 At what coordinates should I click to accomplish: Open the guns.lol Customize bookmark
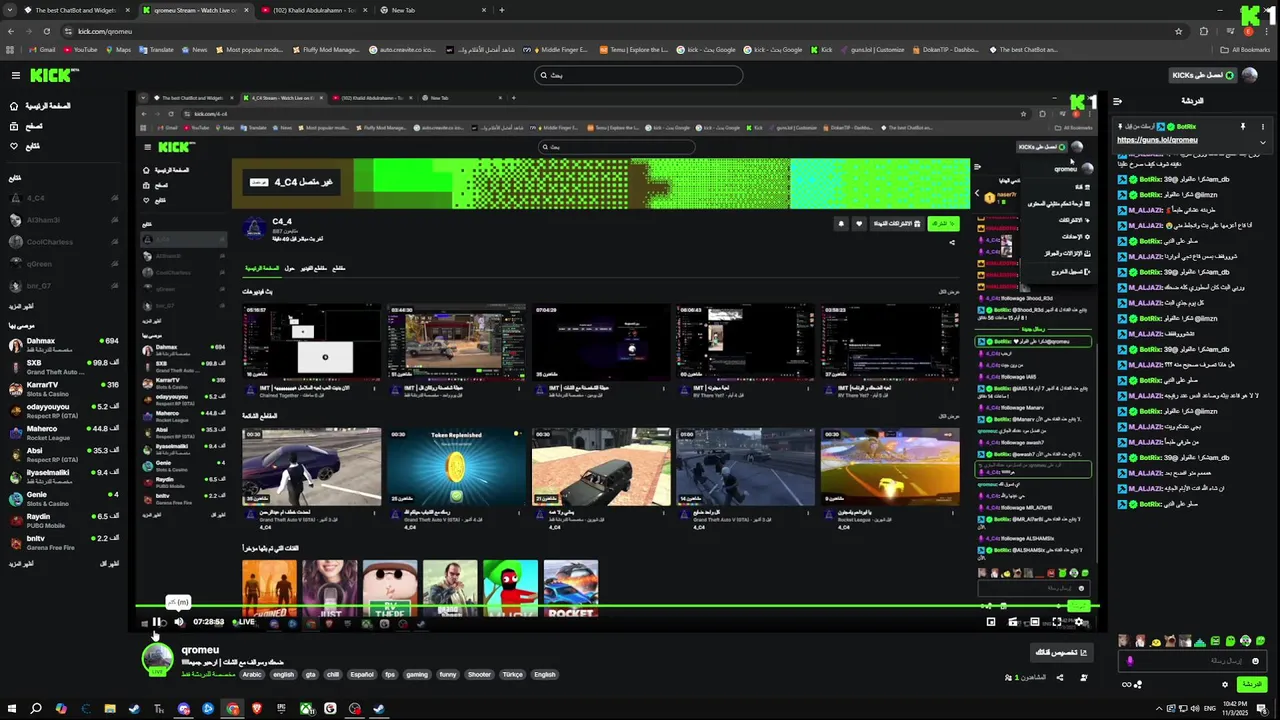coord(872,49)
